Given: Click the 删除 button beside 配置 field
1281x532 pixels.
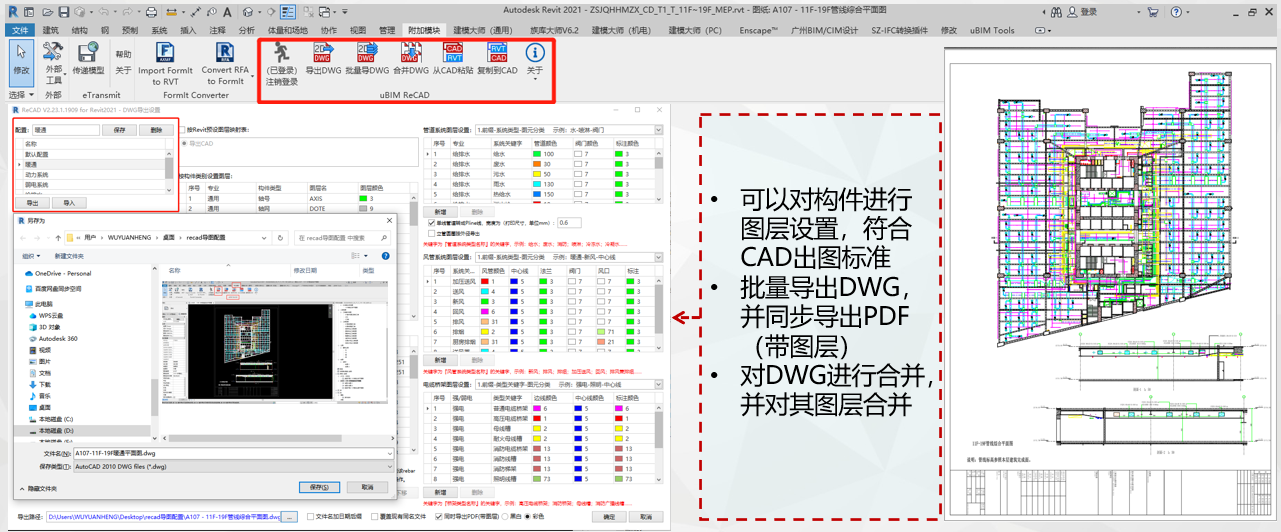Looking at the screenshot, I should pyautogui.click(x=156, y=130).
